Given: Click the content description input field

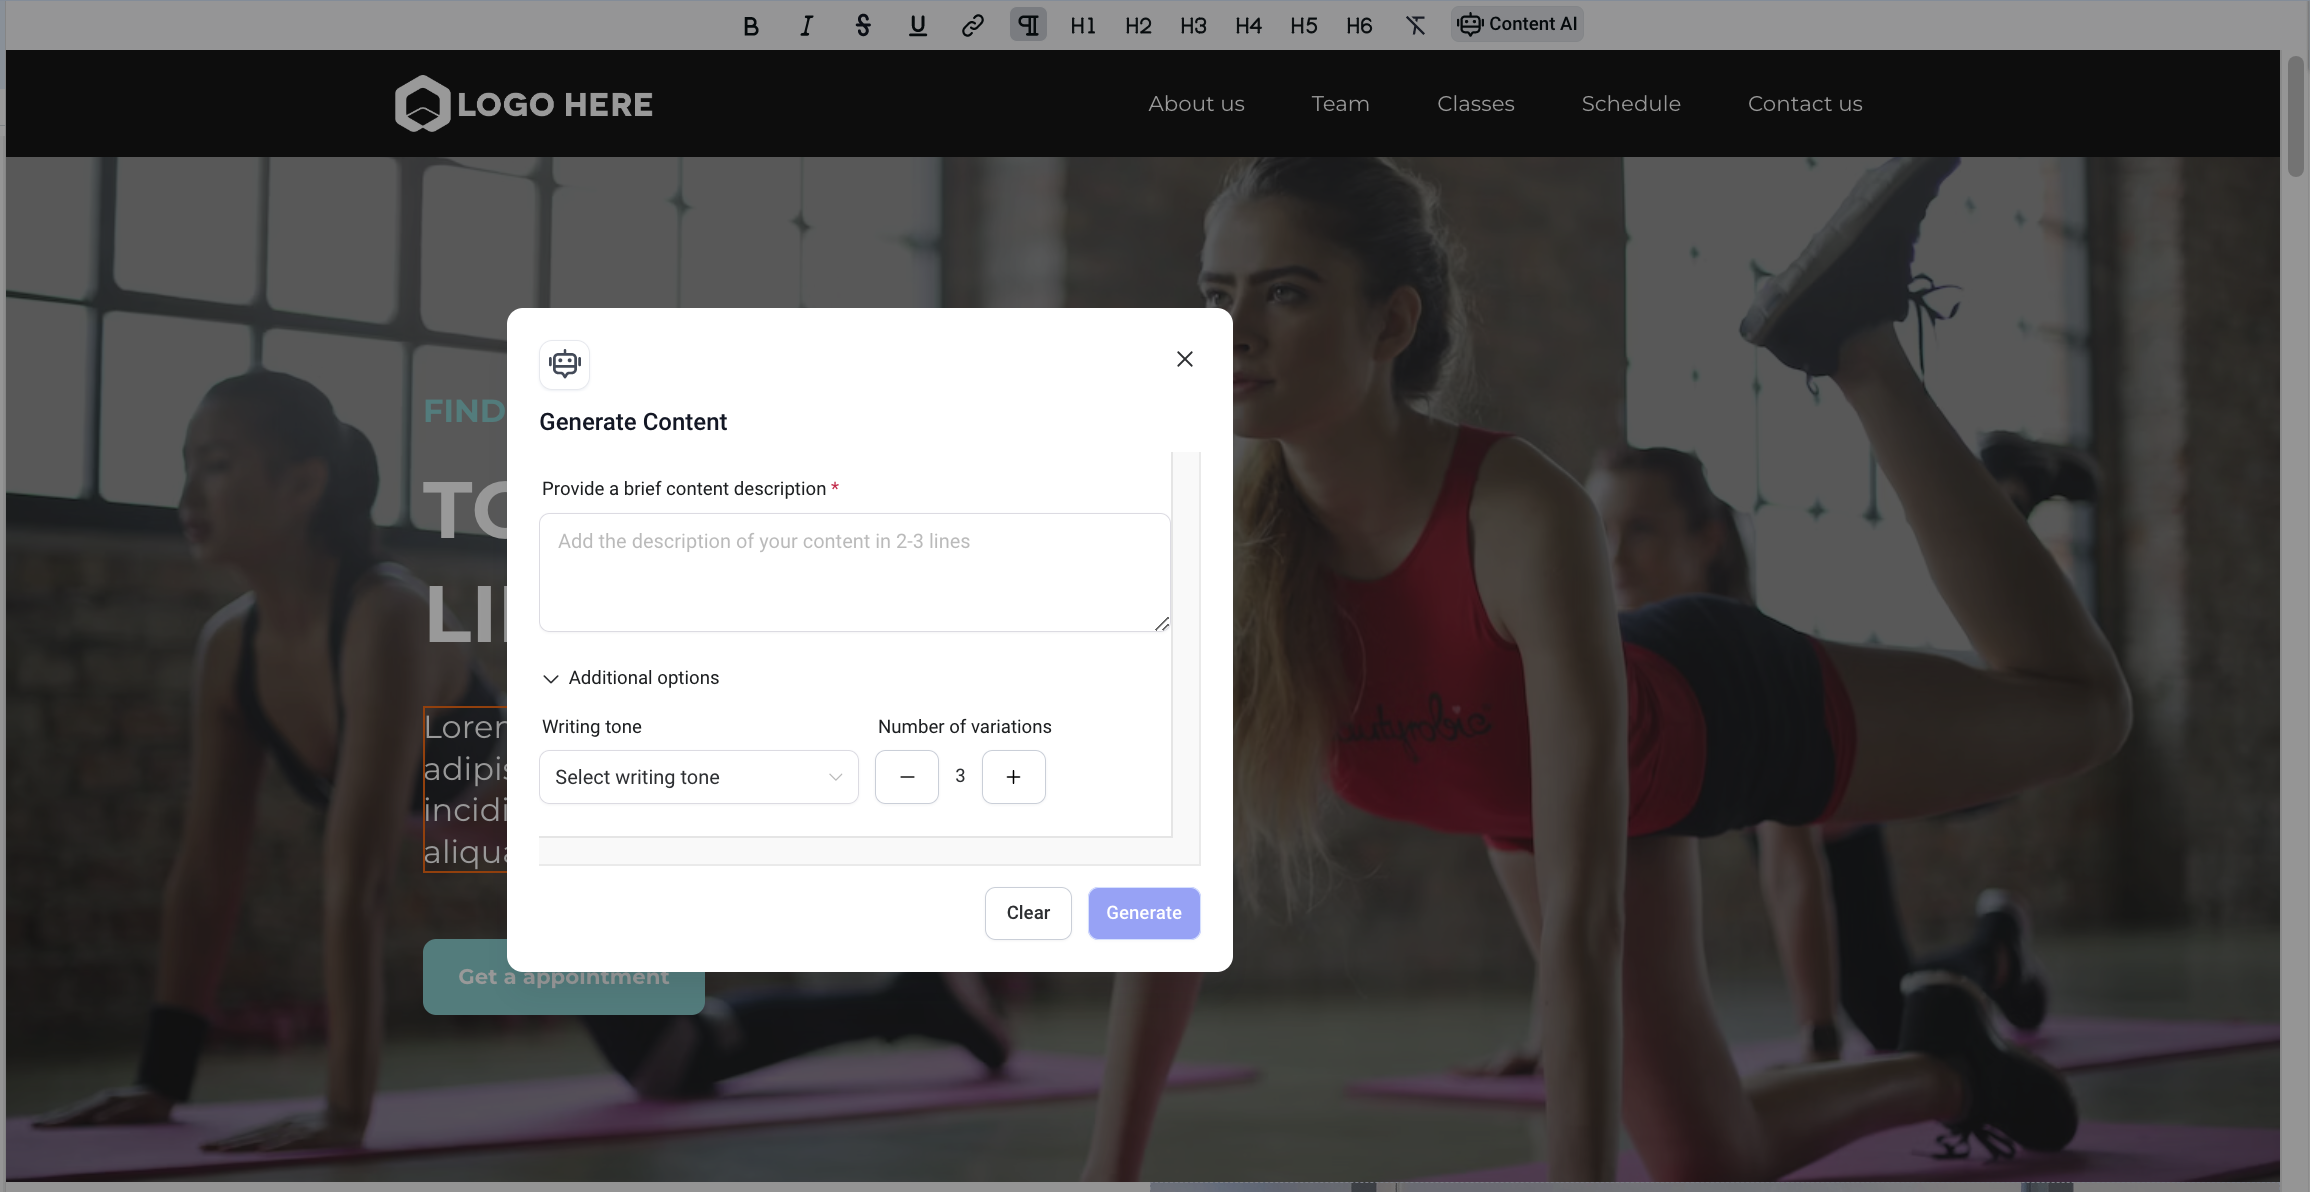Looking at the screenshot, I should (x=853, y=572).
